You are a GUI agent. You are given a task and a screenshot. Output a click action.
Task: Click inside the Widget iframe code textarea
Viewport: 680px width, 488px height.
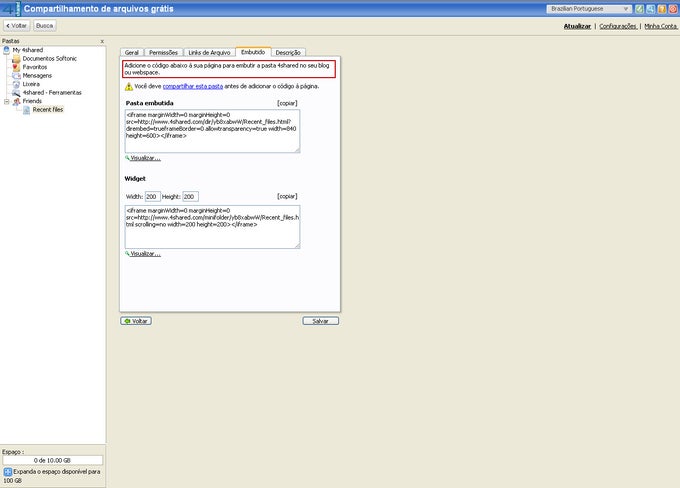[x=212, y=227]
